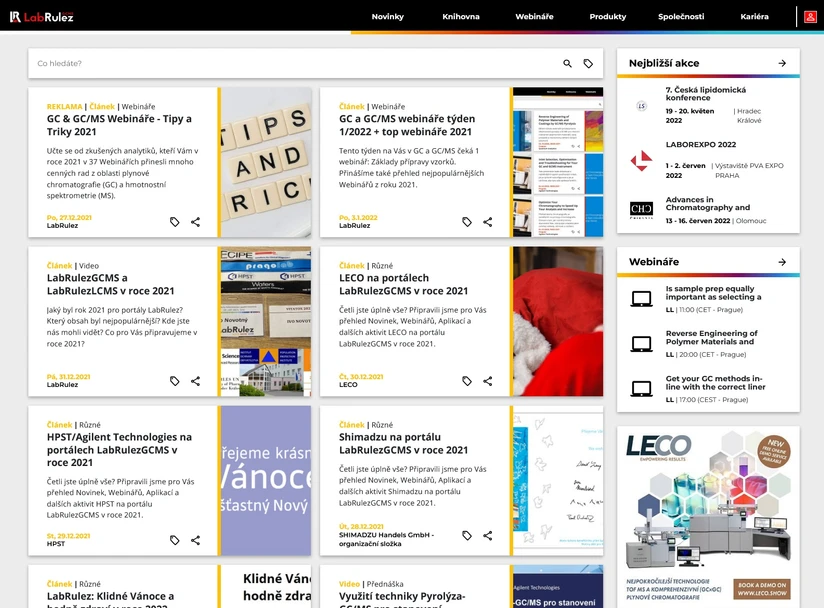Screen dimensions: 824x608
Task: Open the tag filter icon in search bar
Action: 588,64
